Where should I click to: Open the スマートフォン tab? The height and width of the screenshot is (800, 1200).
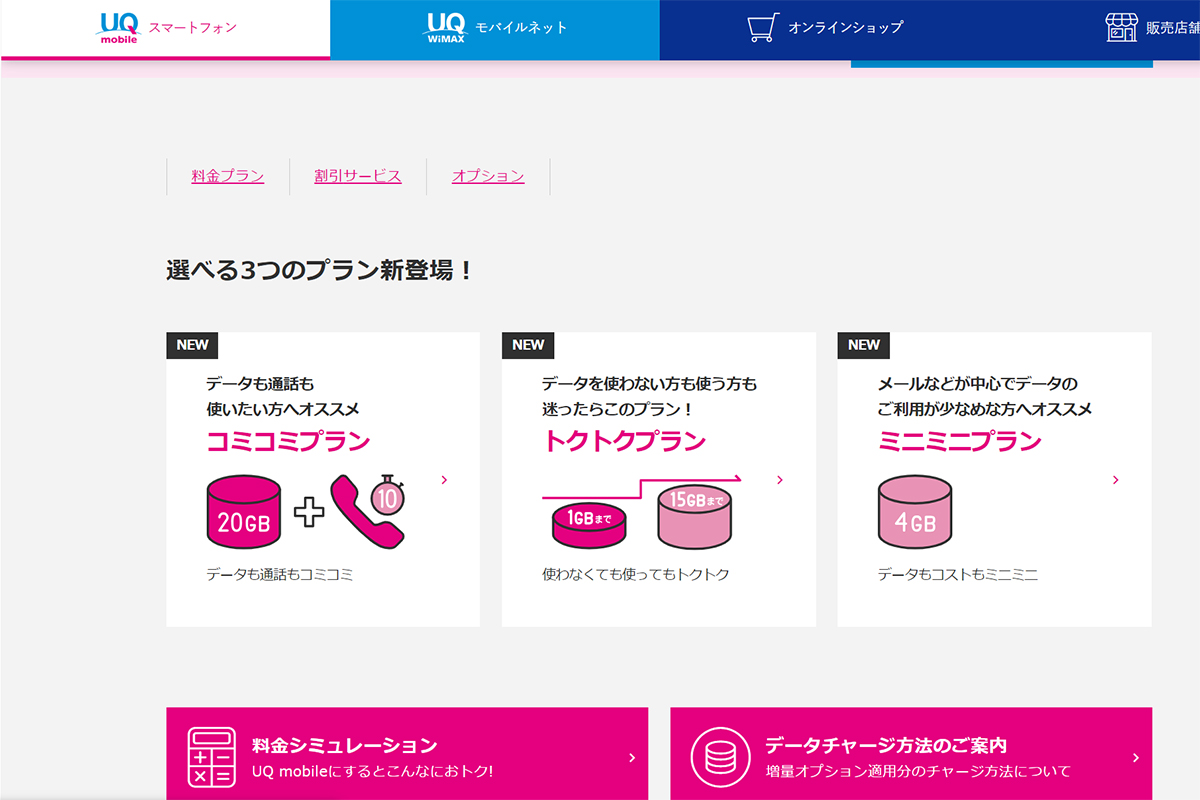point(165,29)
